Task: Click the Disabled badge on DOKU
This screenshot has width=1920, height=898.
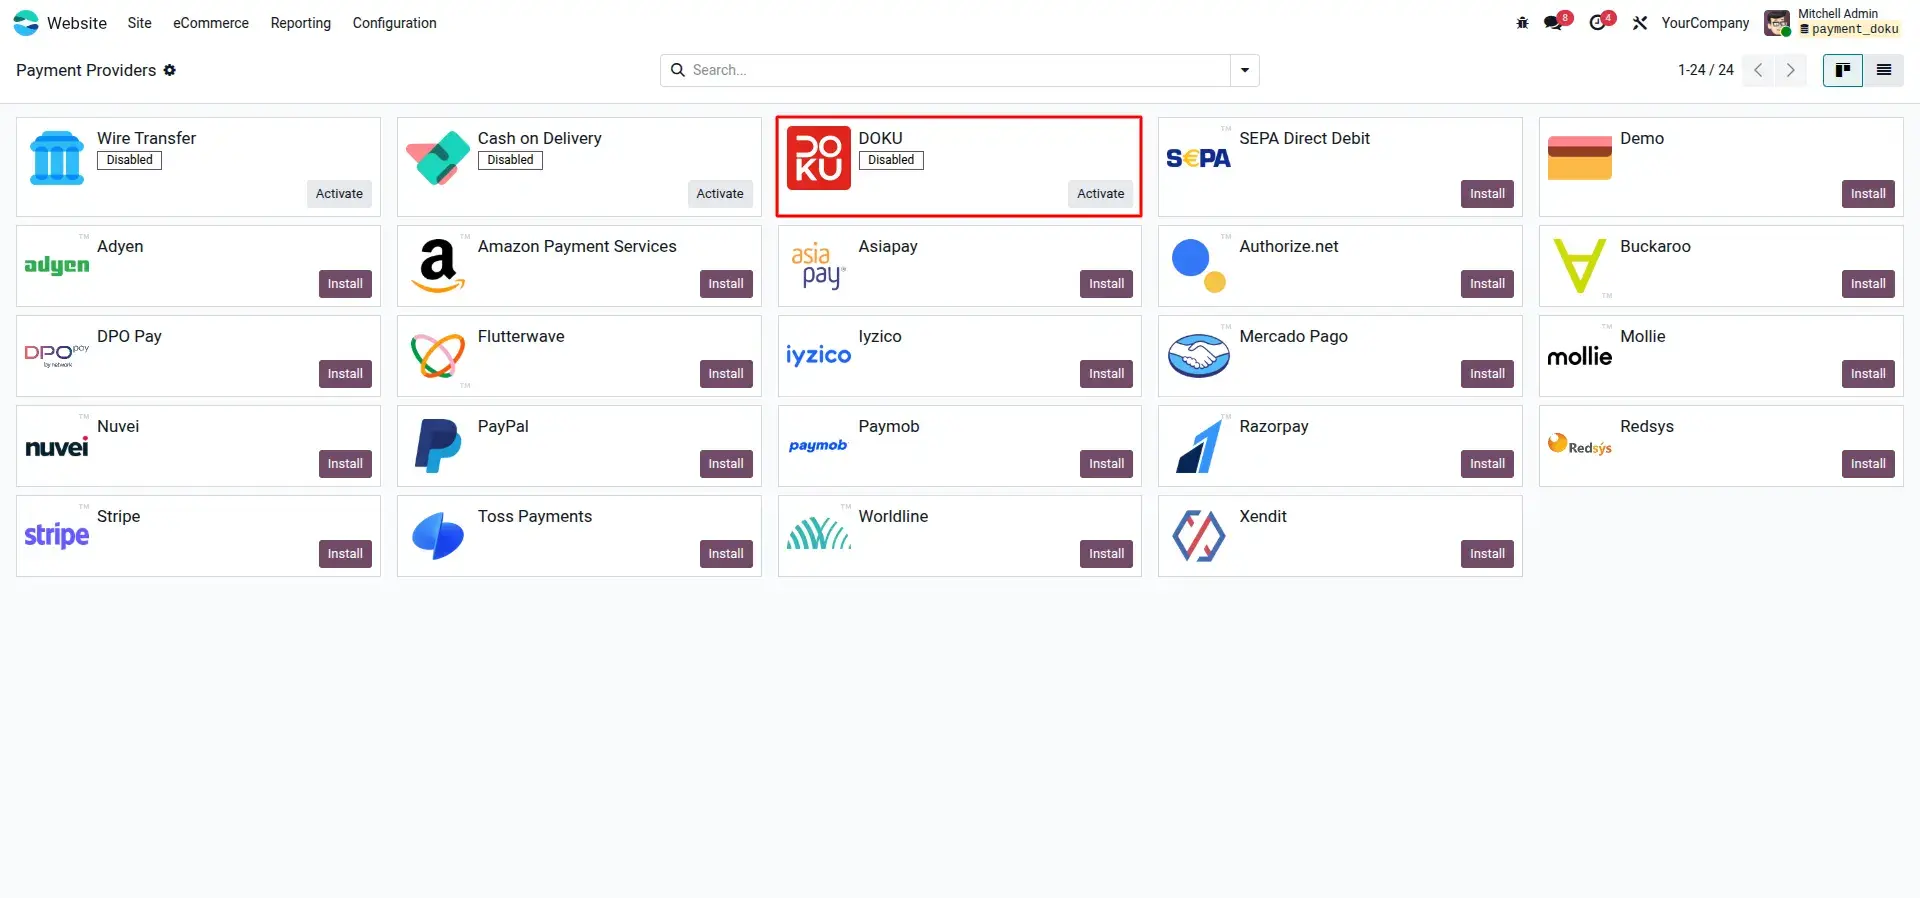Action: (x=891, y=160)
